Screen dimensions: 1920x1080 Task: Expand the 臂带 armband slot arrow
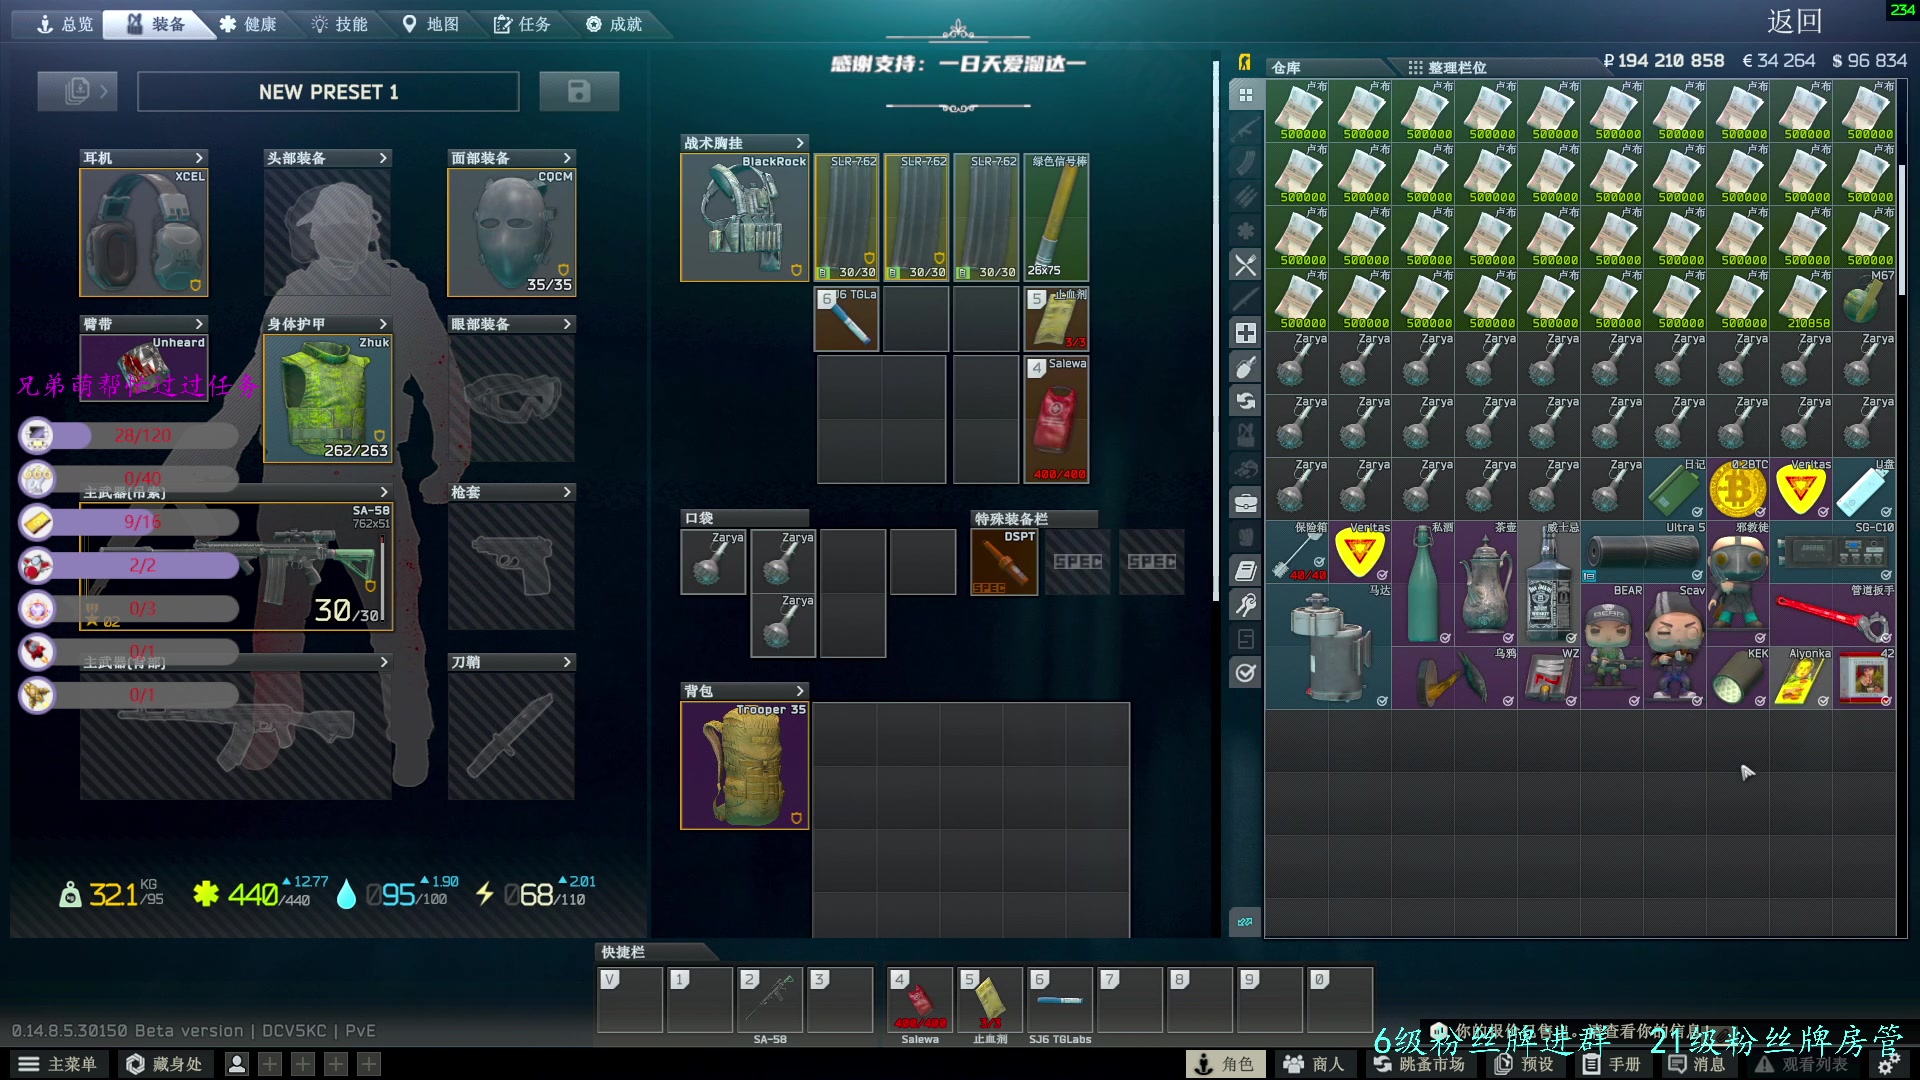pos(199,324)
